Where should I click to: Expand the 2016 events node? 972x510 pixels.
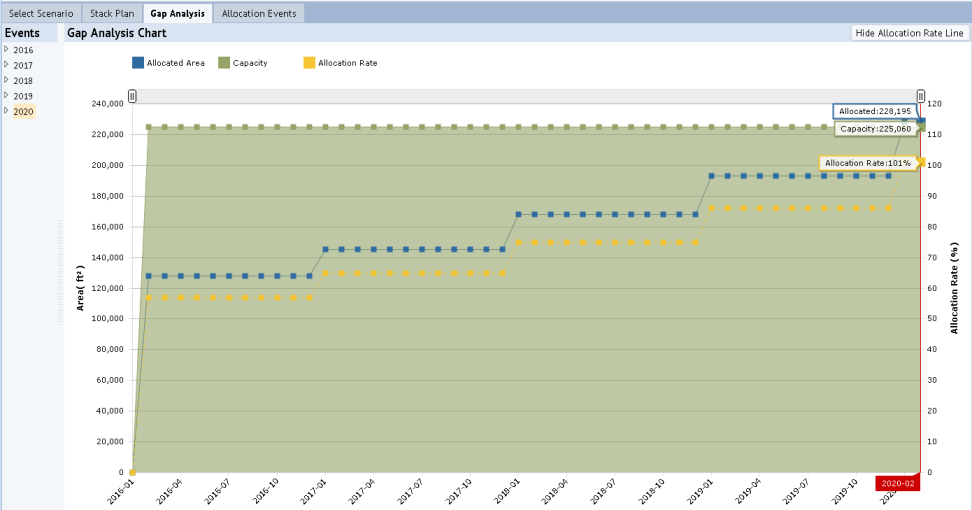tap(7, 49)
